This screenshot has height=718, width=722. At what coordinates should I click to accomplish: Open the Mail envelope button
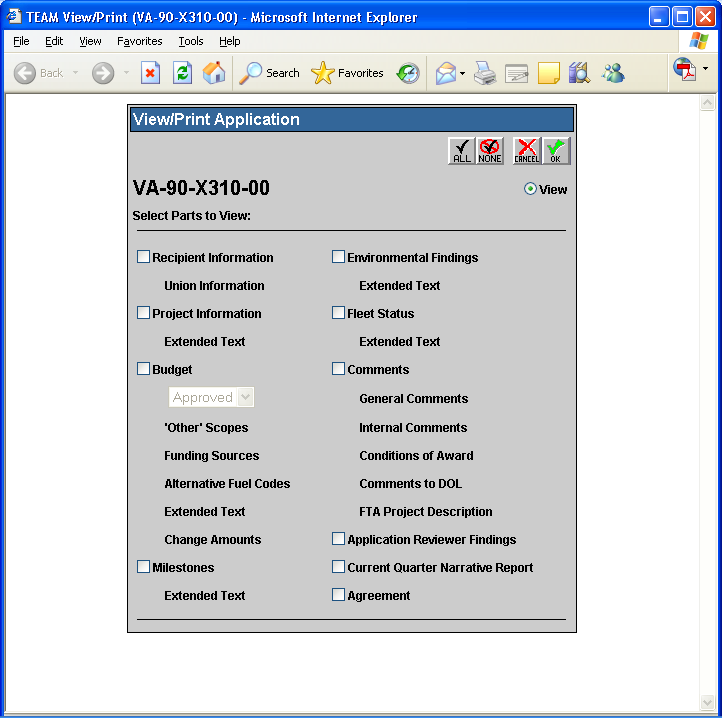(x=446, y=73)
